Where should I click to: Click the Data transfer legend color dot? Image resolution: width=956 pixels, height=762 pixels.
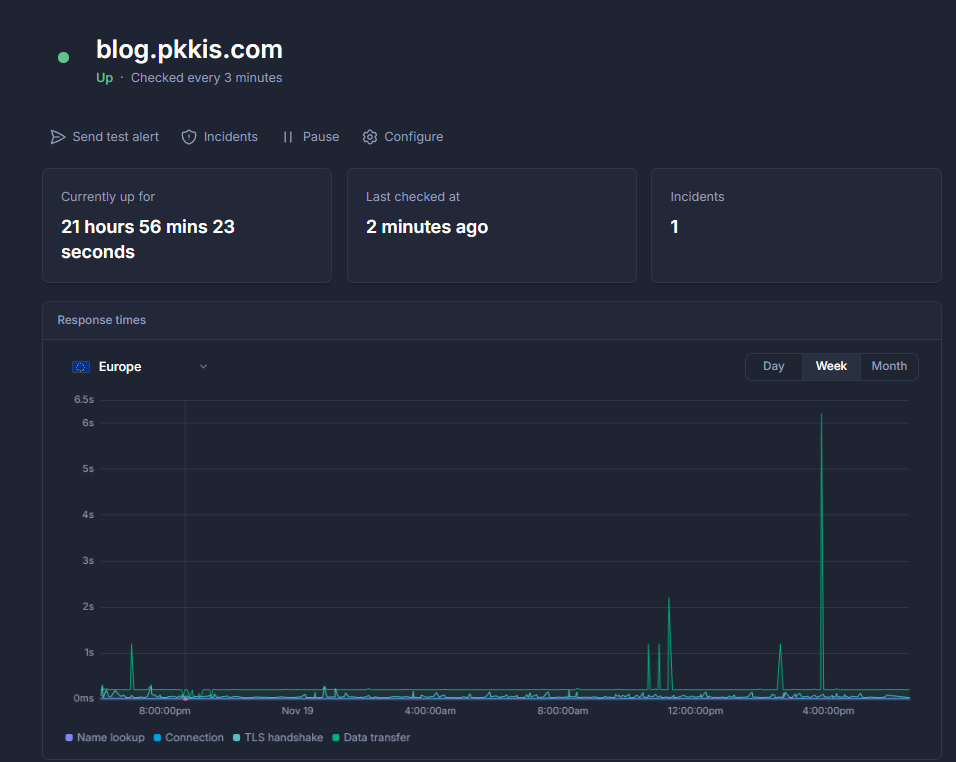point(336,738)
